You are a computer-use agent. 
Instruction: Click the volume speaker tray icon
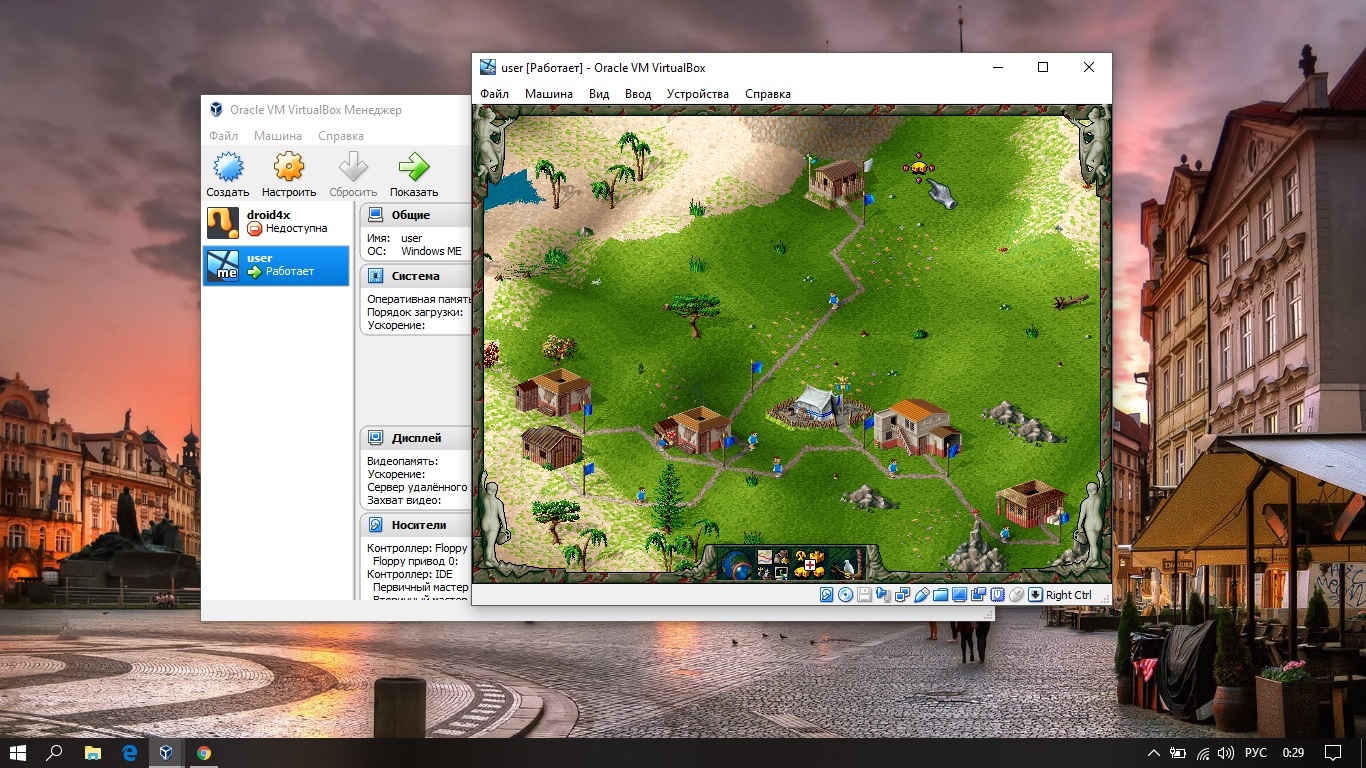click(x=1225, y=752)
